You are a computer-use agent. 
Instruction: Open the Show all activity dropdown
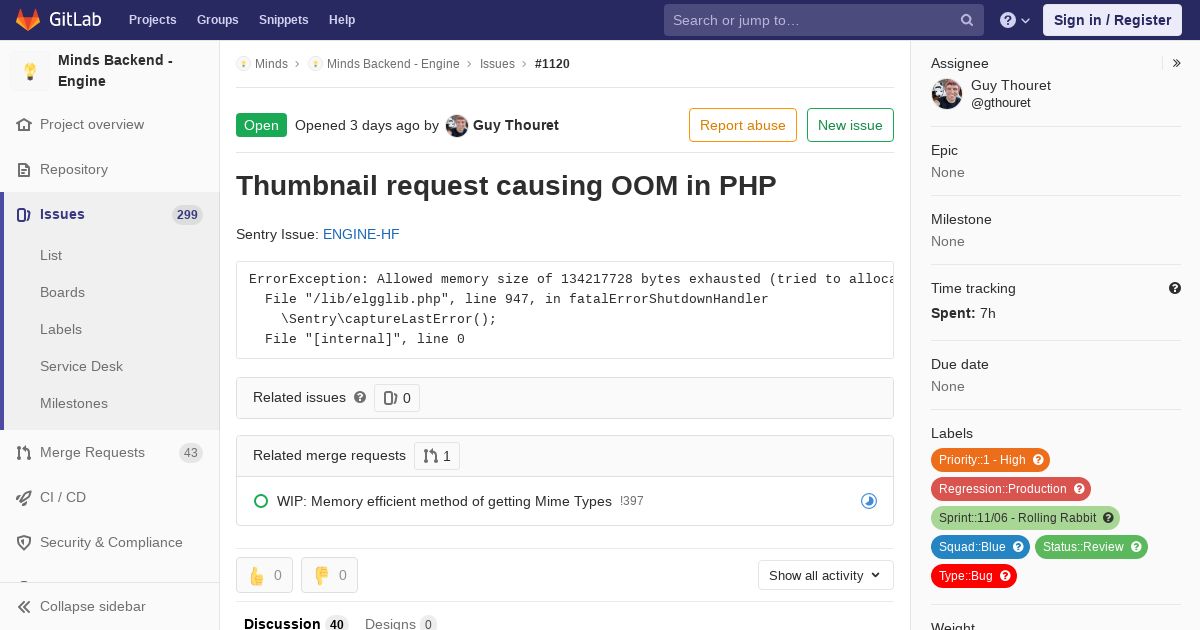(825, 575)
